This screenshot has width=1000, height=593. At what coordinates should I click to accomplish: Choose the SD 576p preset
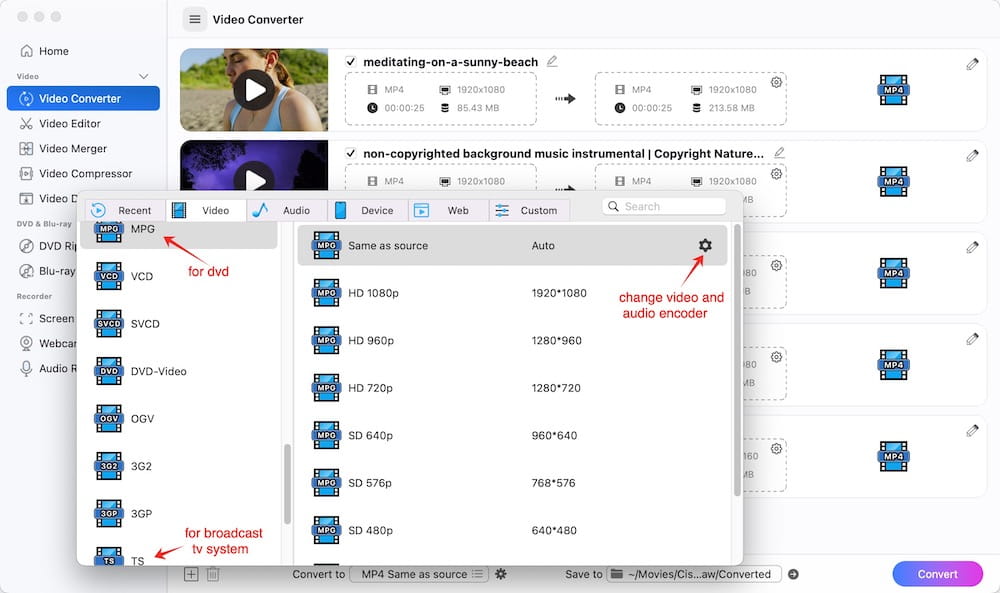click(512, 483)
